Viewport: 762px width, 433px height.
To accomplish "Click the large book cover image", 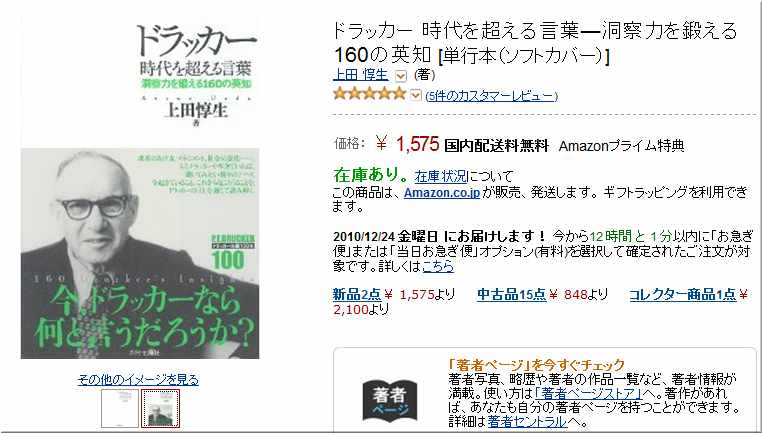I will [140, 190].
